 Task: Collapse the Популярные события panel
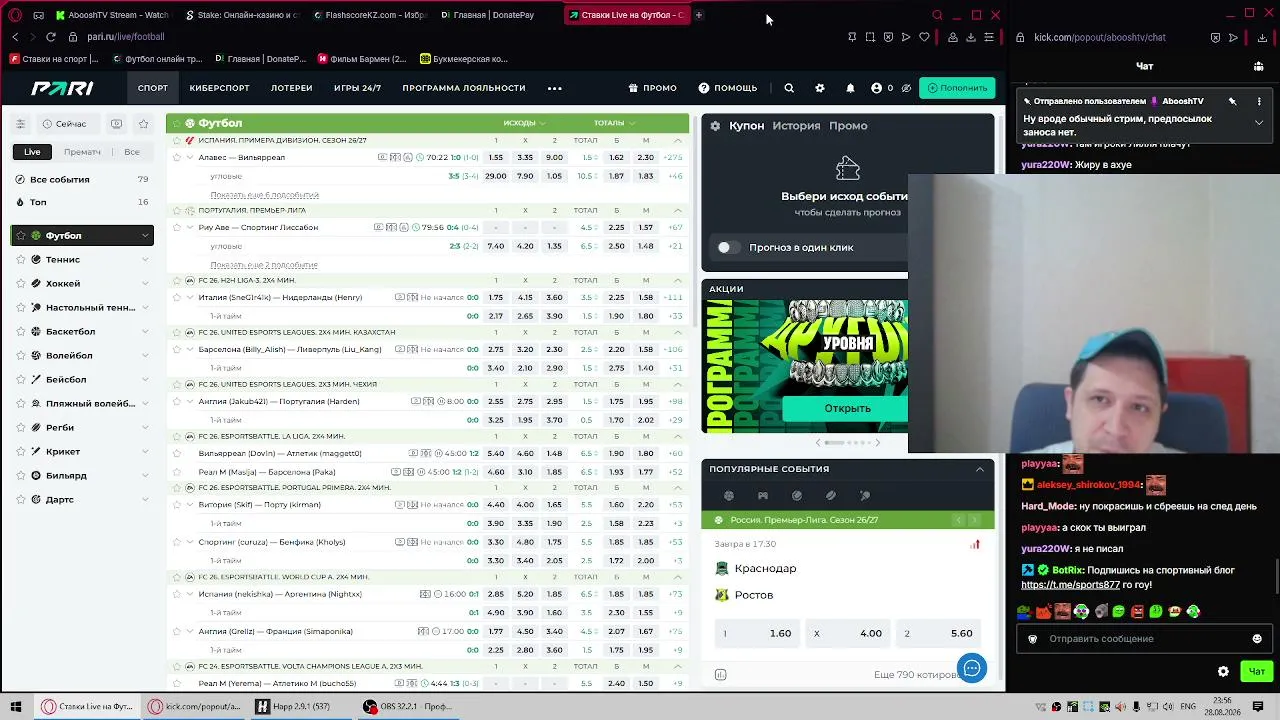pyautogui.click(x=980, y=469)
